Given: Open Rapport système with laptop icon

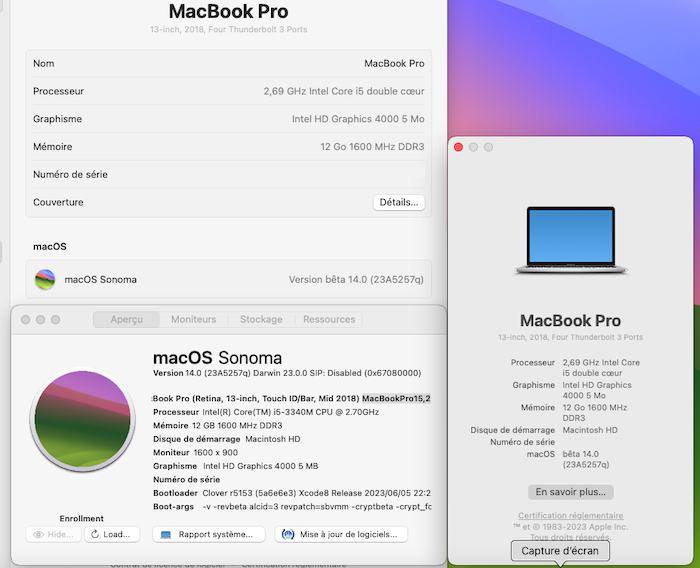Looking at the screenshot, I should (x=208, y=535).
